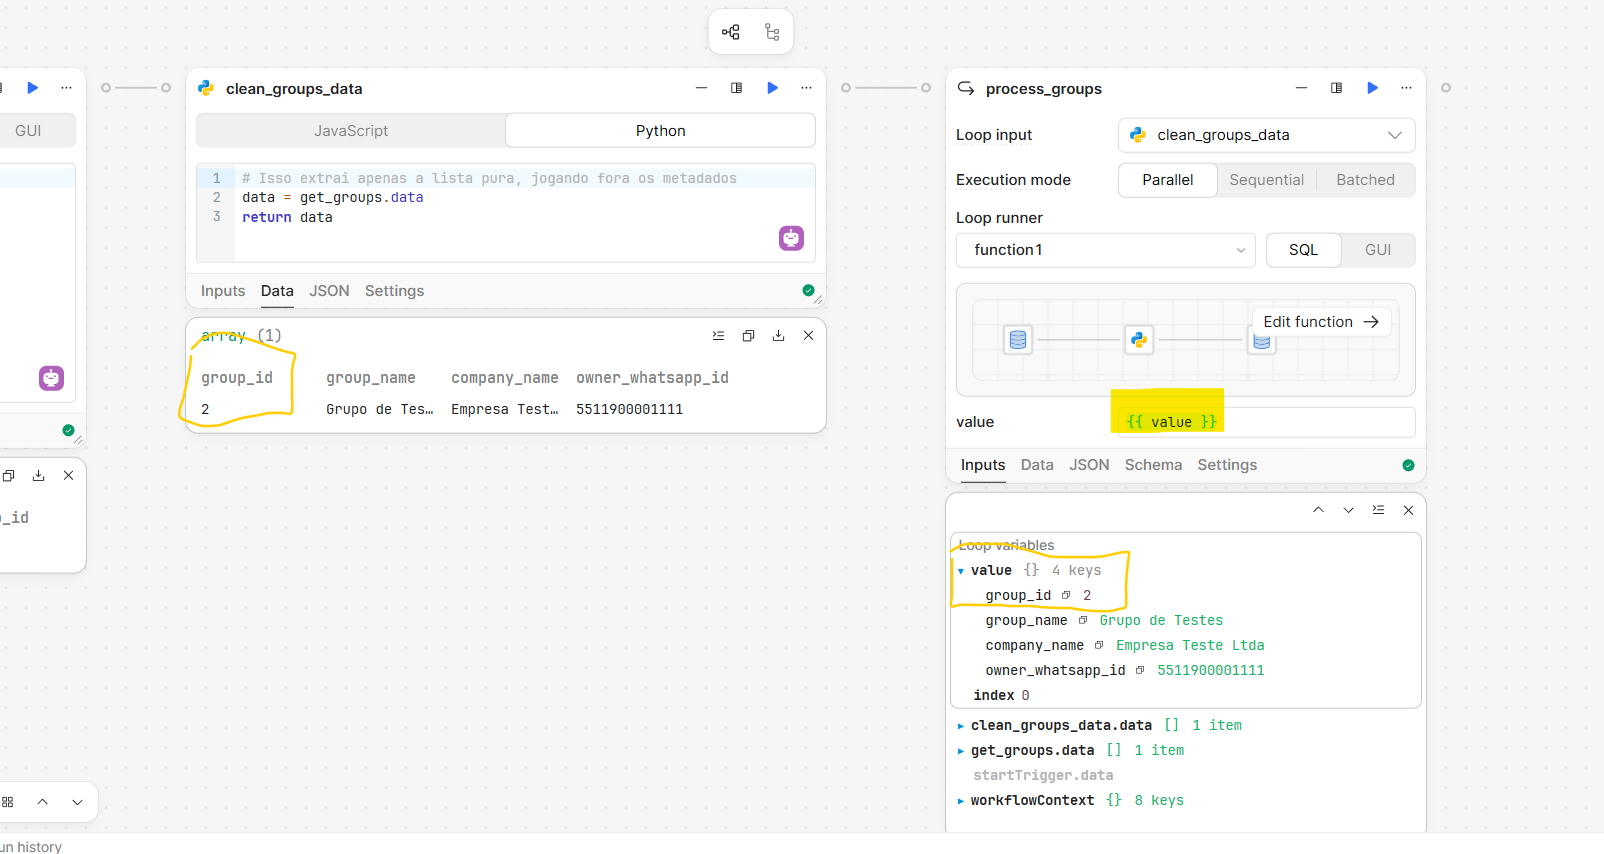Open the function1 loop runner dropdown
The width and height of the screenshot is (1604, 854).
1106,250
